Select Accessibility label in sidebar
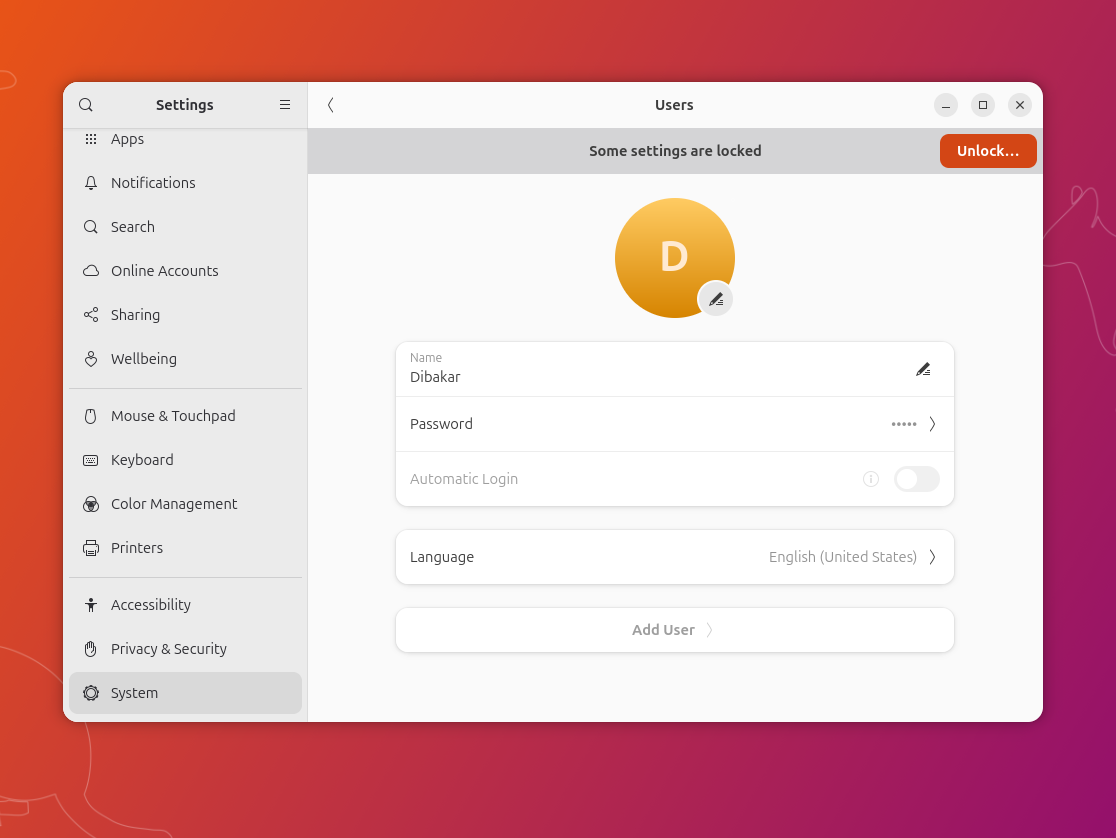Screen dimensions: 1116x838 click(151, 605)
